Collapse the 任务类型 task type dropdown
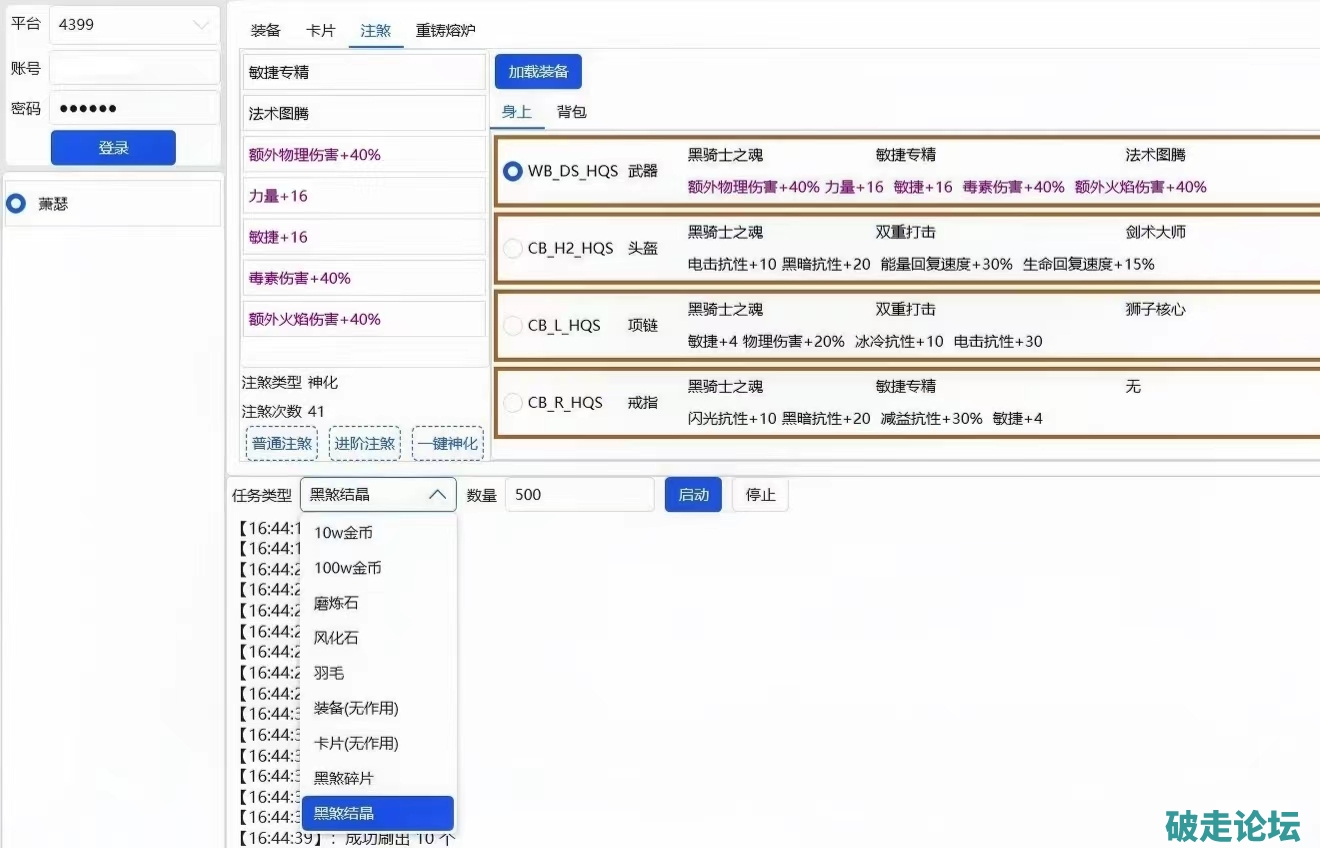 click(x=378, y=494)
